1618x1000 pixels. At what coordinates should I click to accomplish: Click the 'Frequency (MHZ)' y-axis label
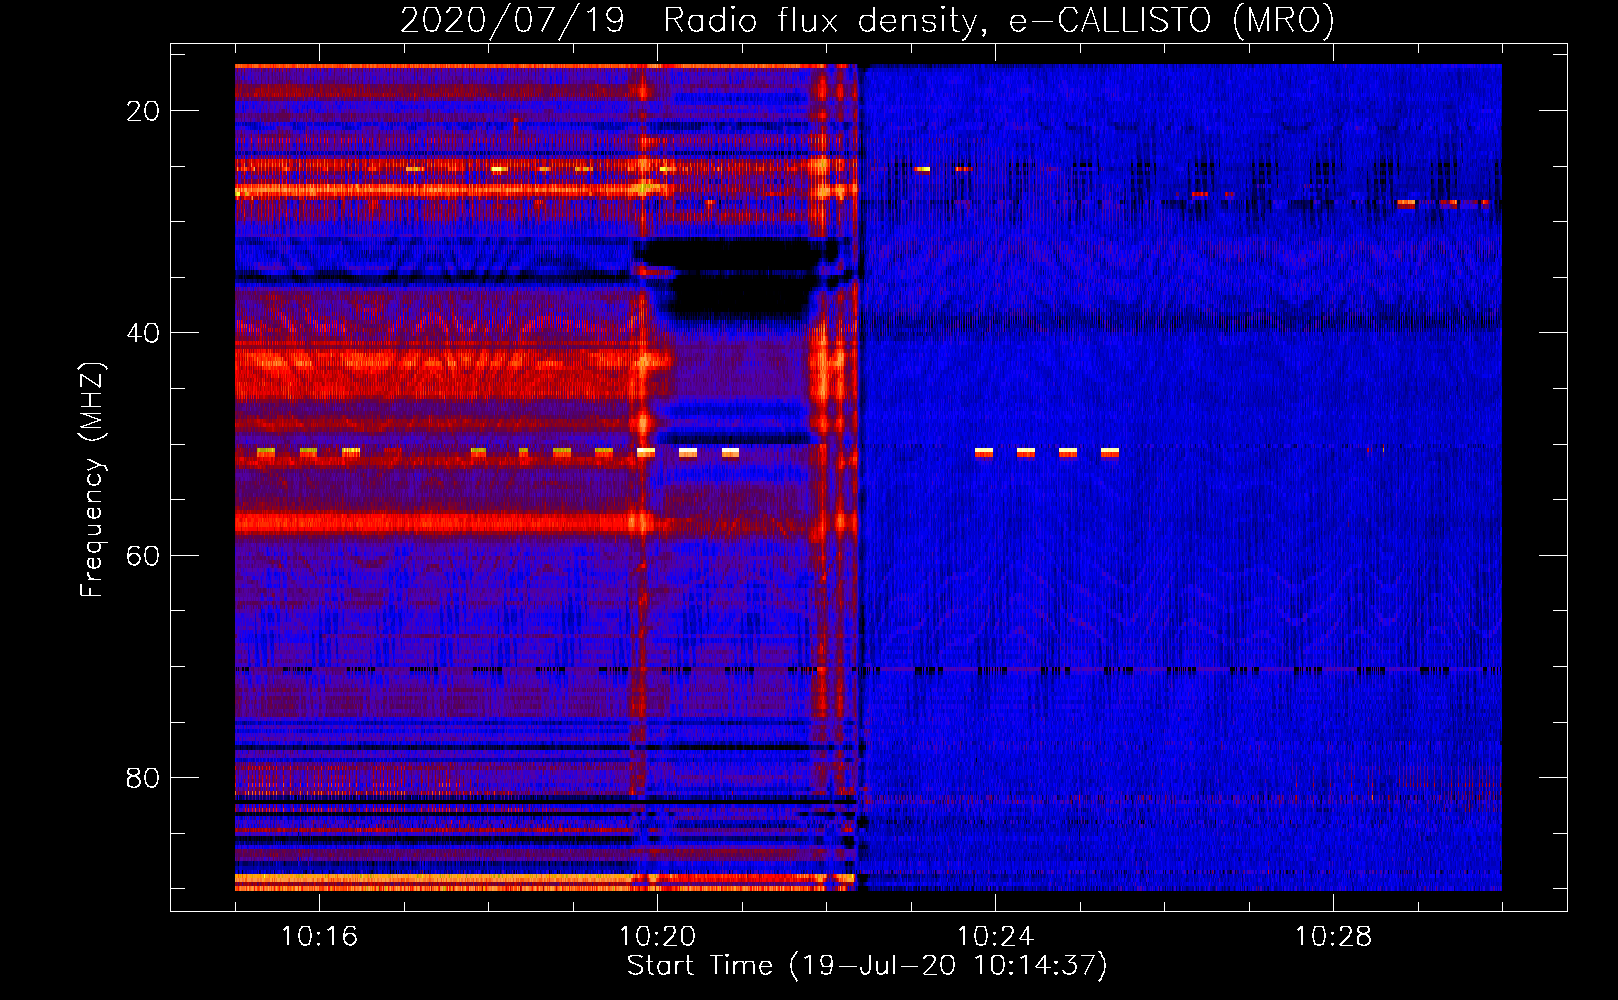click(92, 479)
